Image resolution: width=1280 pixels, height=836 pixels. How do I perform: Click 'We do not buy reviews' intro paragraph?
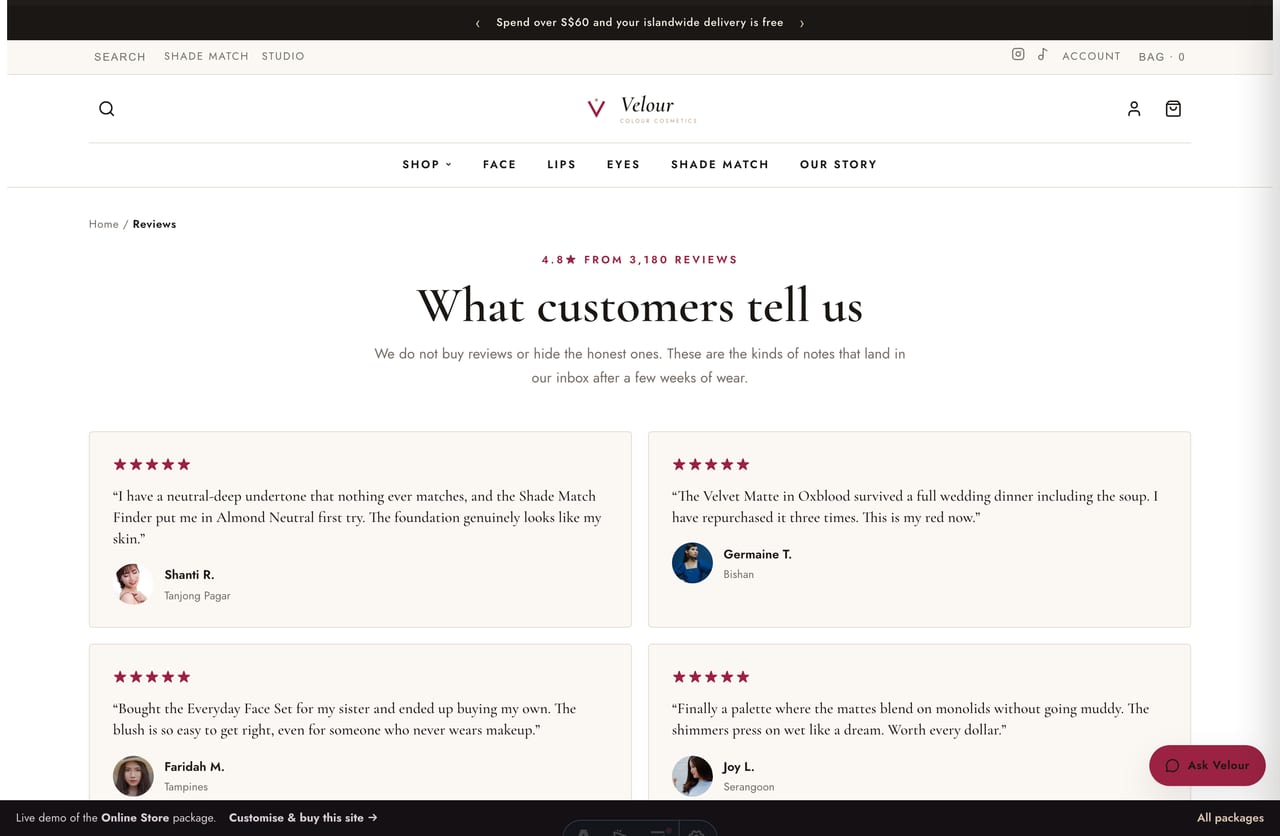pos(640,366)
